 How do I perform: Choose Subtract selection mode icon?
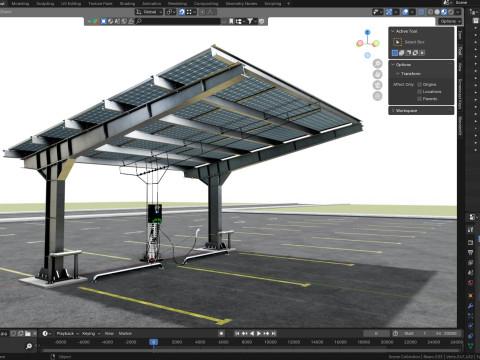coord(409,53)
